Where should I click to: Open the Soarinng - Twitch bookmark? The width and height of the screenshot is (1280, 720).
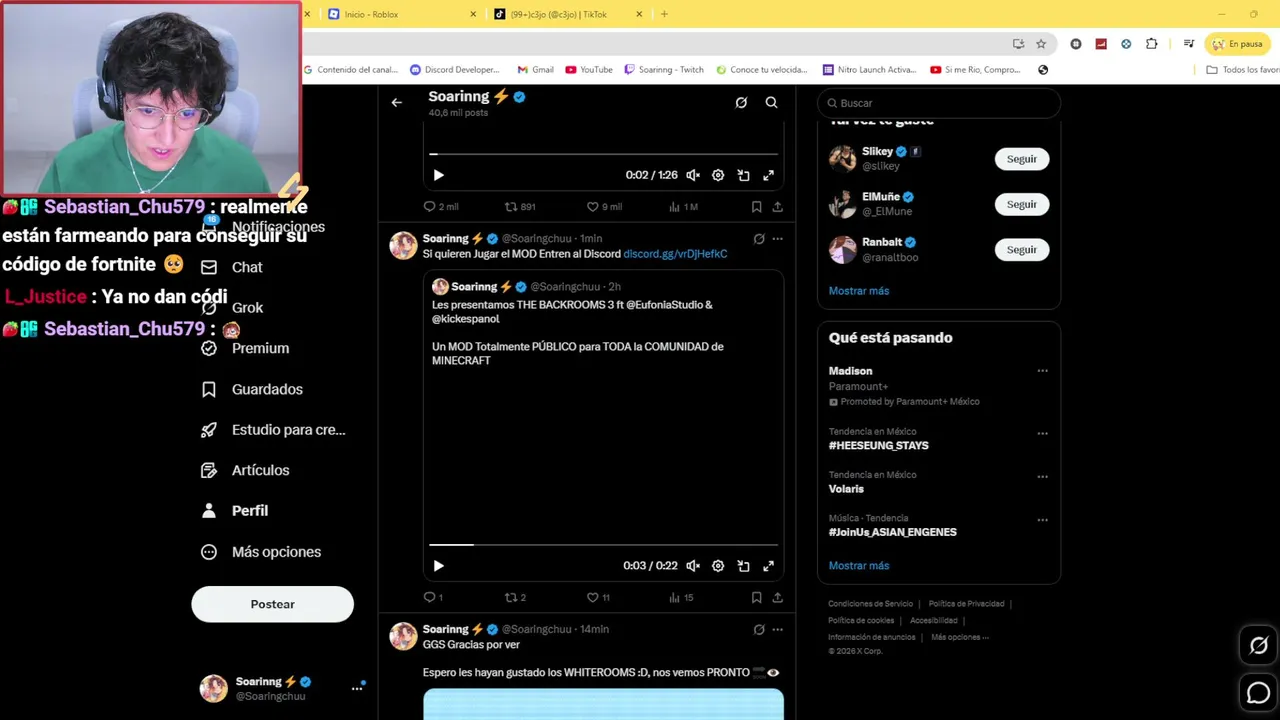(664, 70)
